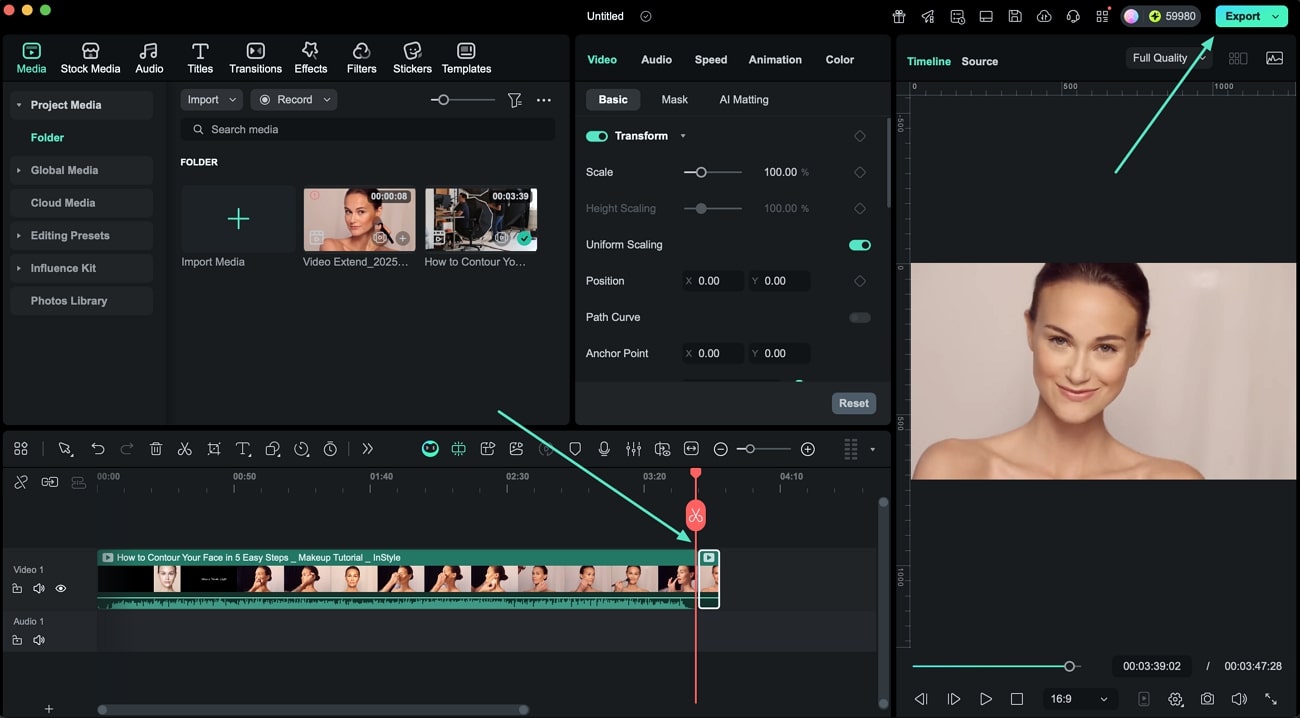Open the Stickers panel
The width and height of the screenshot is (1300, 718).
(412, 58)
